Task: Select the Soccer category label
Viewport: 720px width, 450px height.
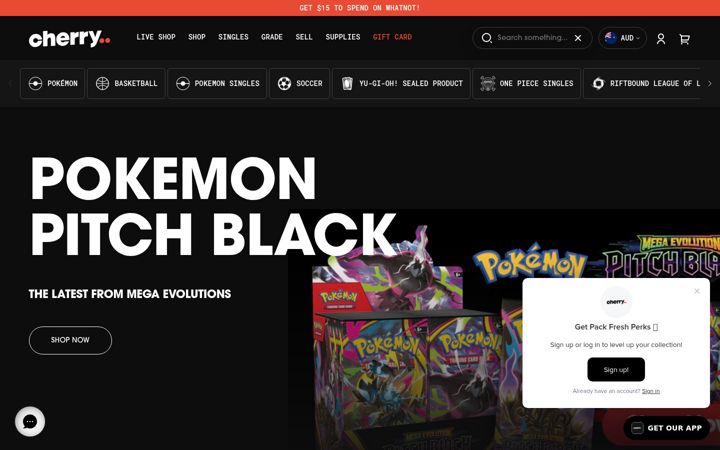Action: pos(309,84)
